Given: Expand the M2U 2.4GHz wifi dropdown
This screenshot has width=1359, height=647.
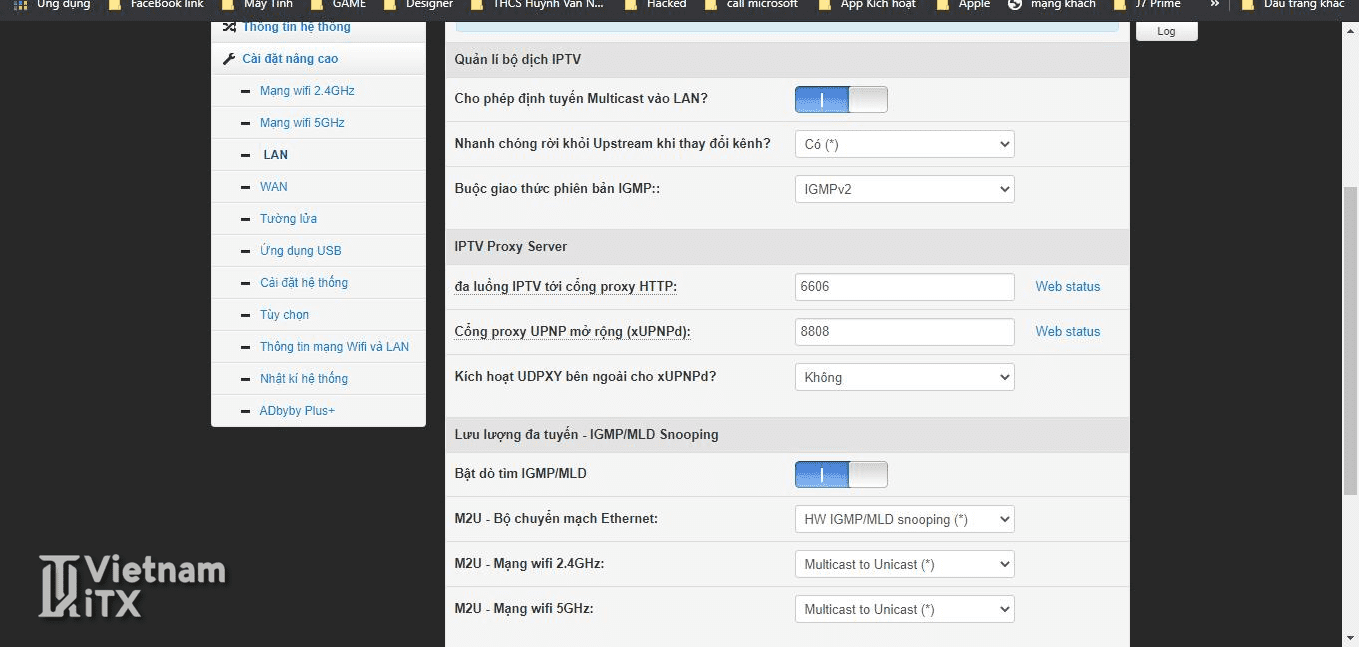Looking at the screenshot, I should coord(904,564).
